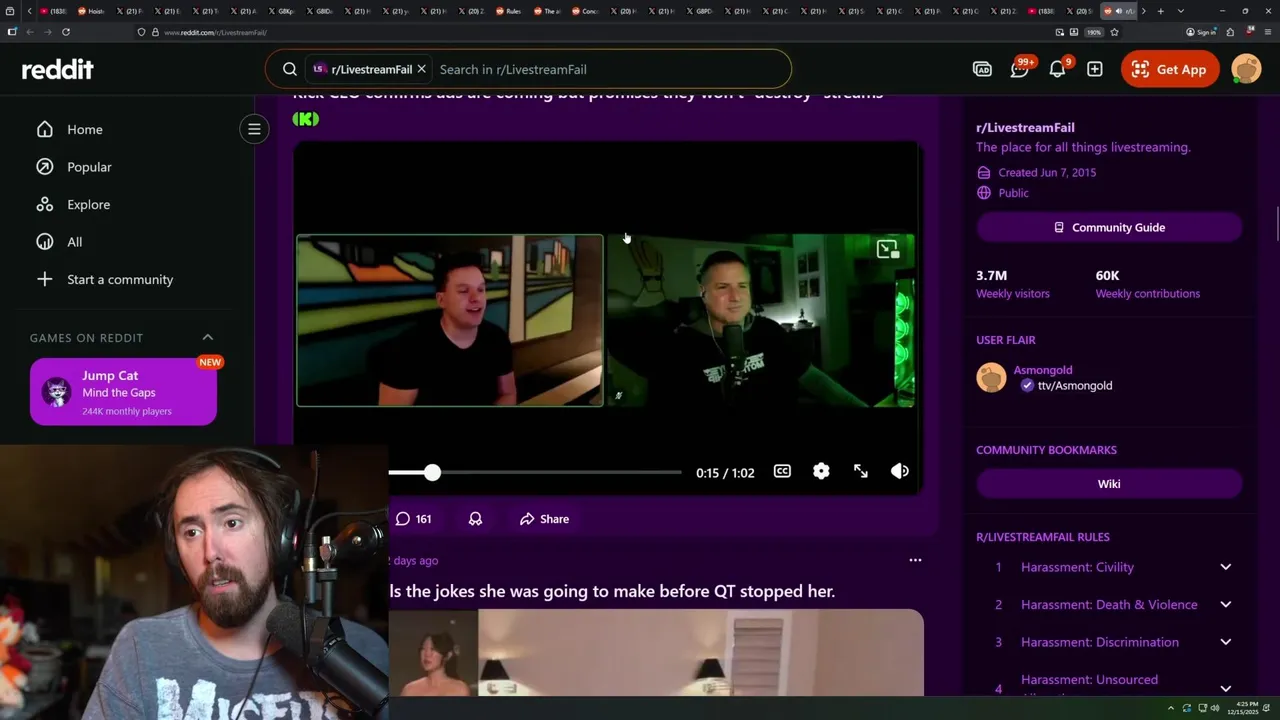Open the post about QT jokes
Screen dimensions: 1280x720
[x=612, y=591]
